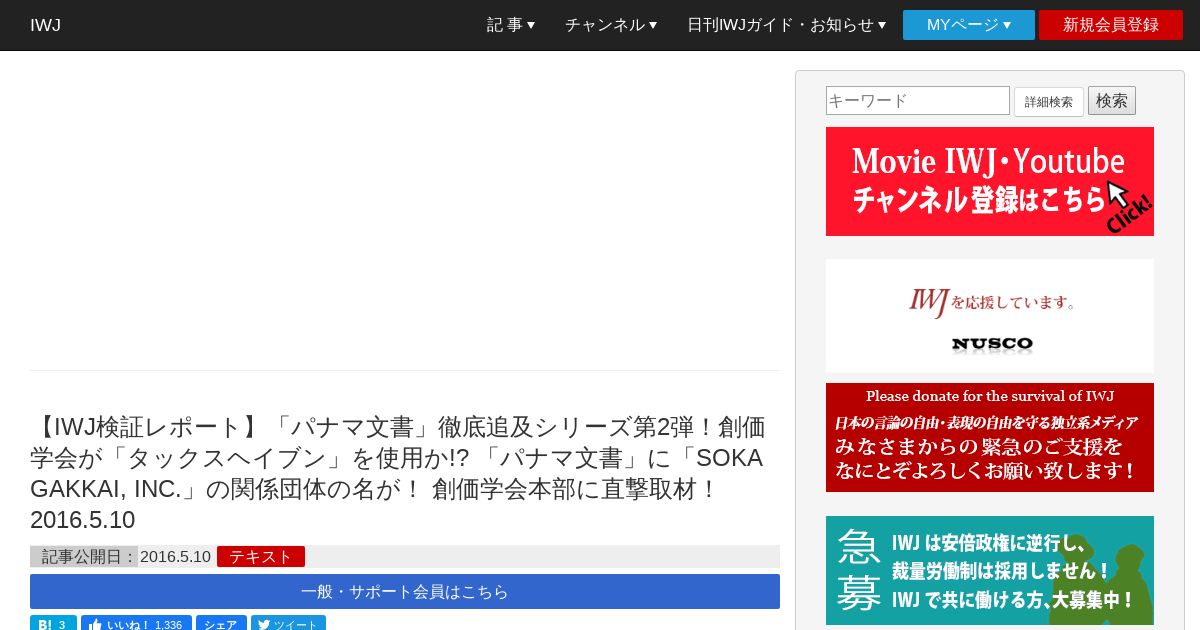Click the Facebook いいね! thumbs-up button
The image size is (1200, 630).
[136, 624]
